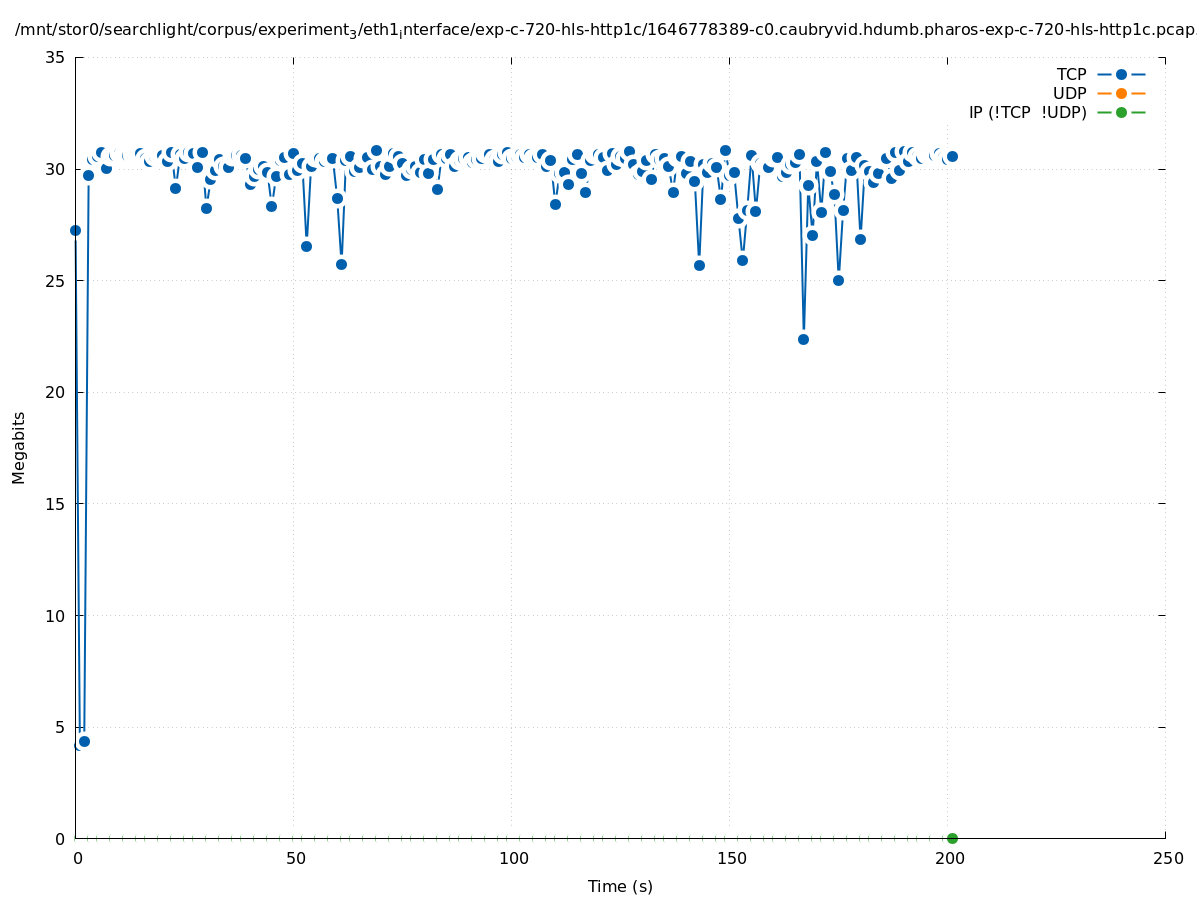The height and width of the screenshot is (900, 1197).
Task: Click the first TCP point at 27 Megabits
Action: coord(75,230)
